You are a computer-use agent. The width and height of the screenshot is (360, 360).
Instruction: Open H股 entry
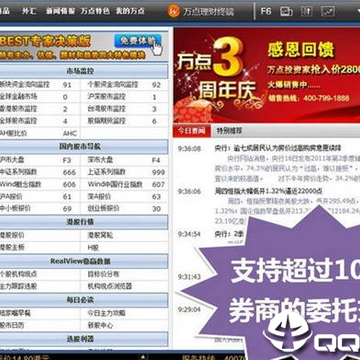pos(93,247)
